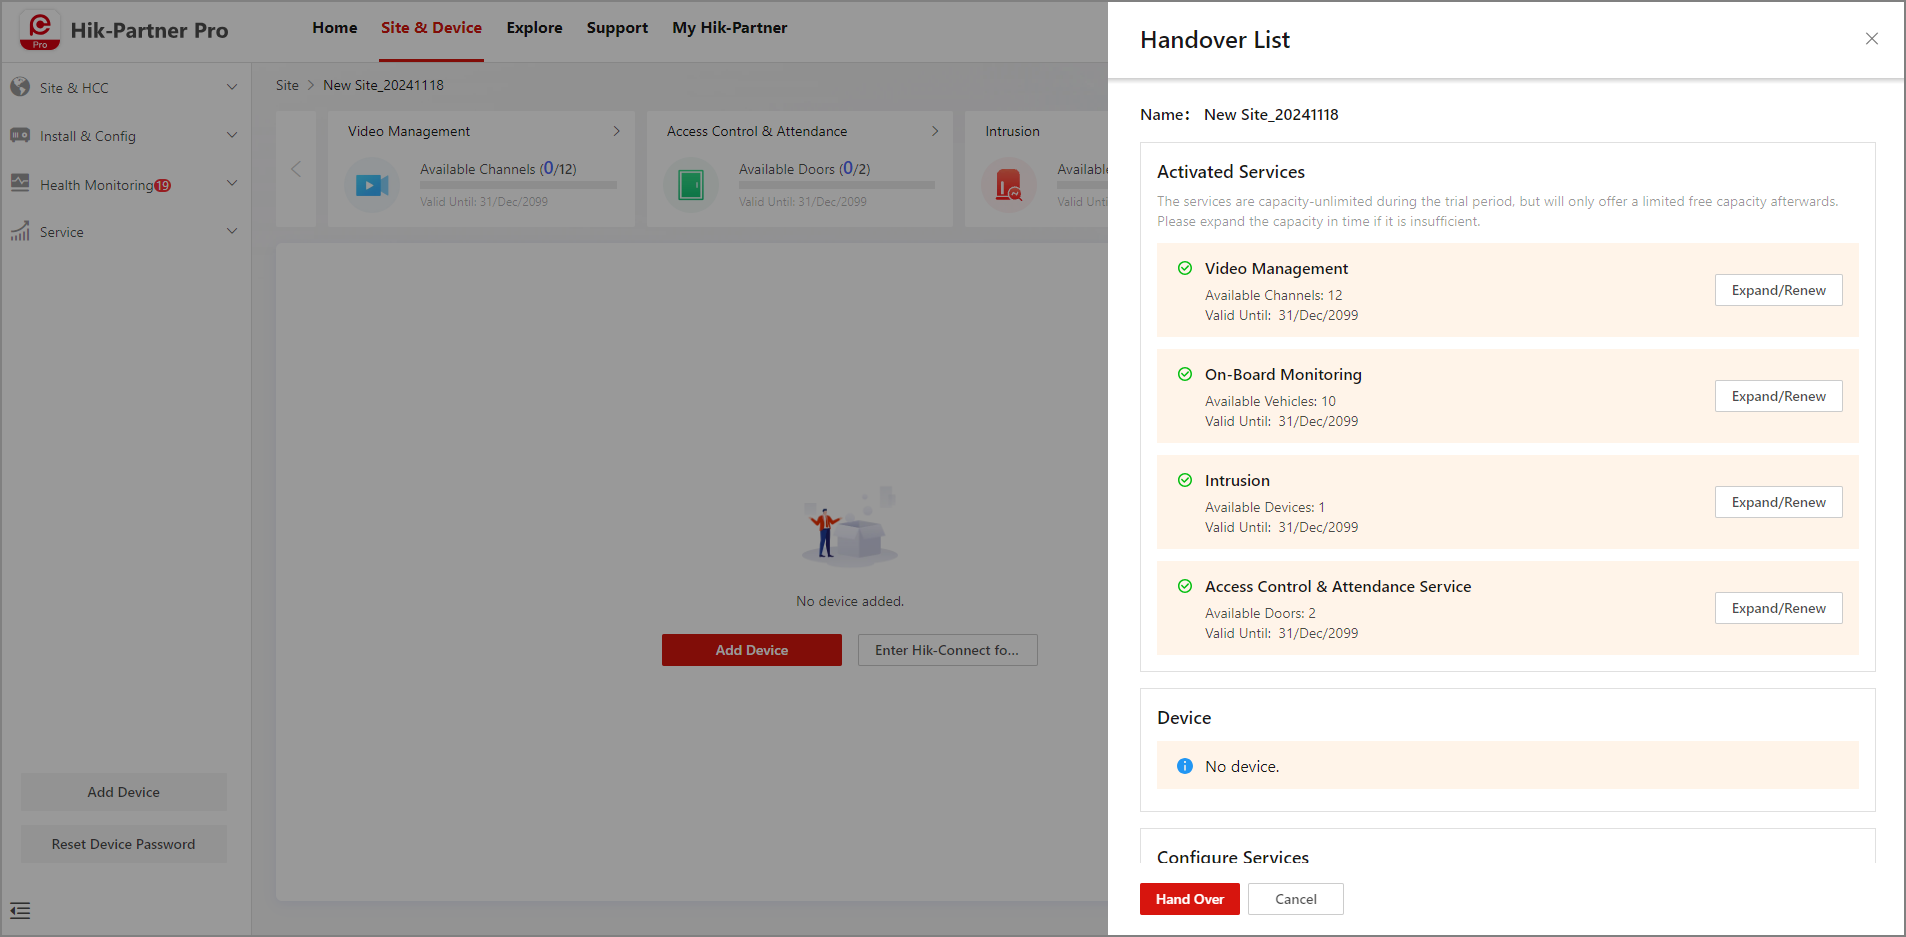Viewport: 1906px width, 937px height.
Task: Click the Site & HCC globe icon
Action: tap(20, 87)
